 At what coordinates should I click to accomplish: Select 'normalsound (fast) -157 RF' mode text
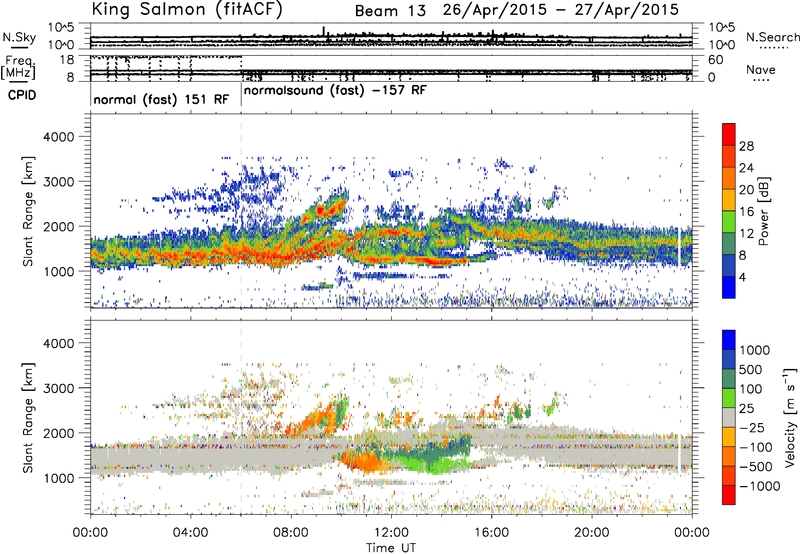pos(335,91)
